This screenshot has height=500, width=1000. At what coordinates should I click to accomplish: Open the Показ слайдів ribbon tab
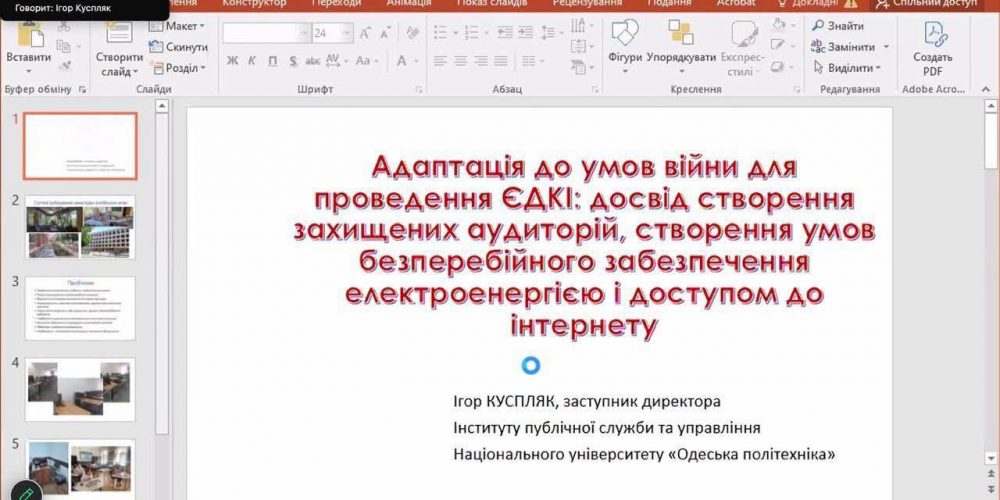(x=492, y=3)
